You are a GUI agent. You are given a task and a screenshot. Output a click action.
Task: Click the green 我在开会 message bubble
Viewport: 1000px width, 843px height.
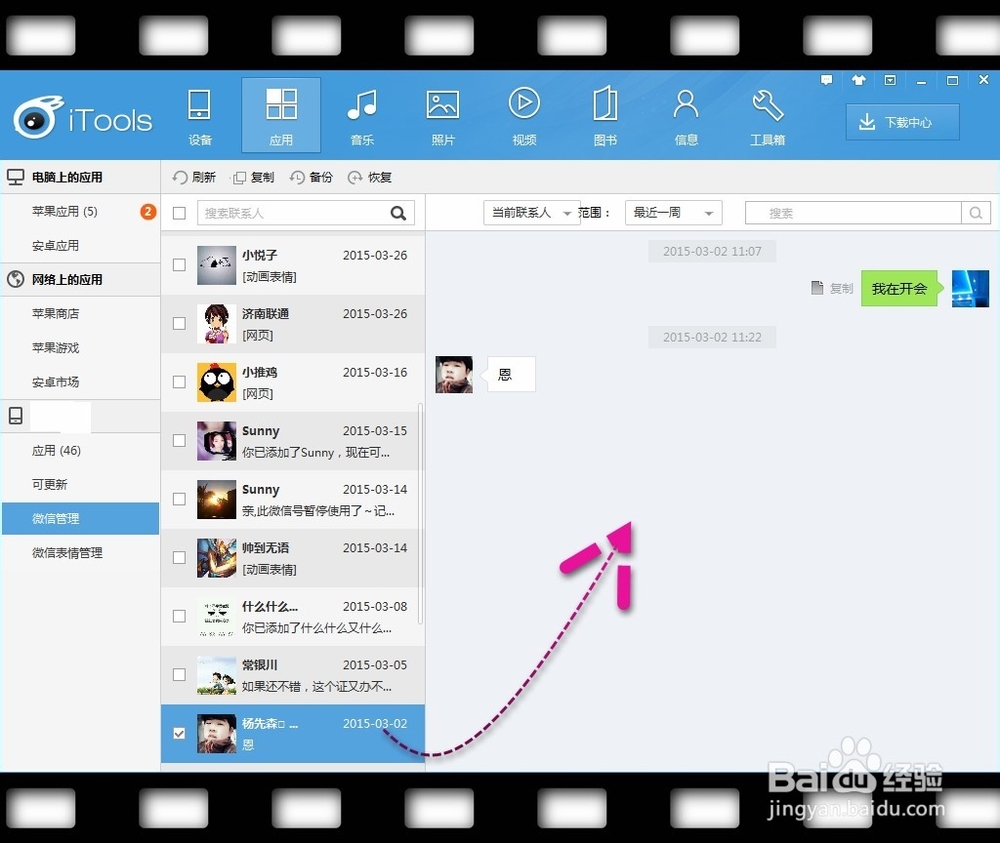click(x=902, y=288)
